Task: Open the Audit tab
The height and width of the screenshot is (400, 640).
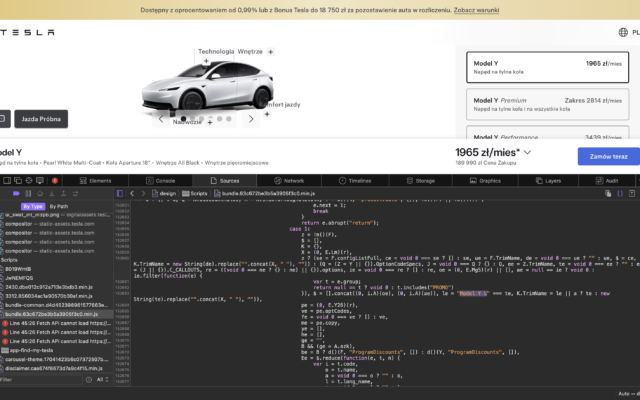Action: [x=607, y=180]
